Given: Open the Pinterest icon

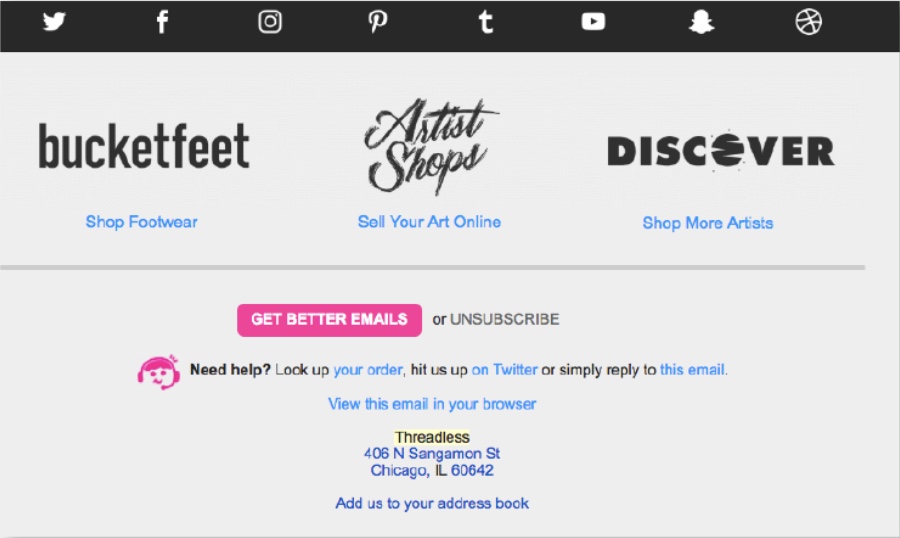Looking at the screenshot, I should pos(377,22).
